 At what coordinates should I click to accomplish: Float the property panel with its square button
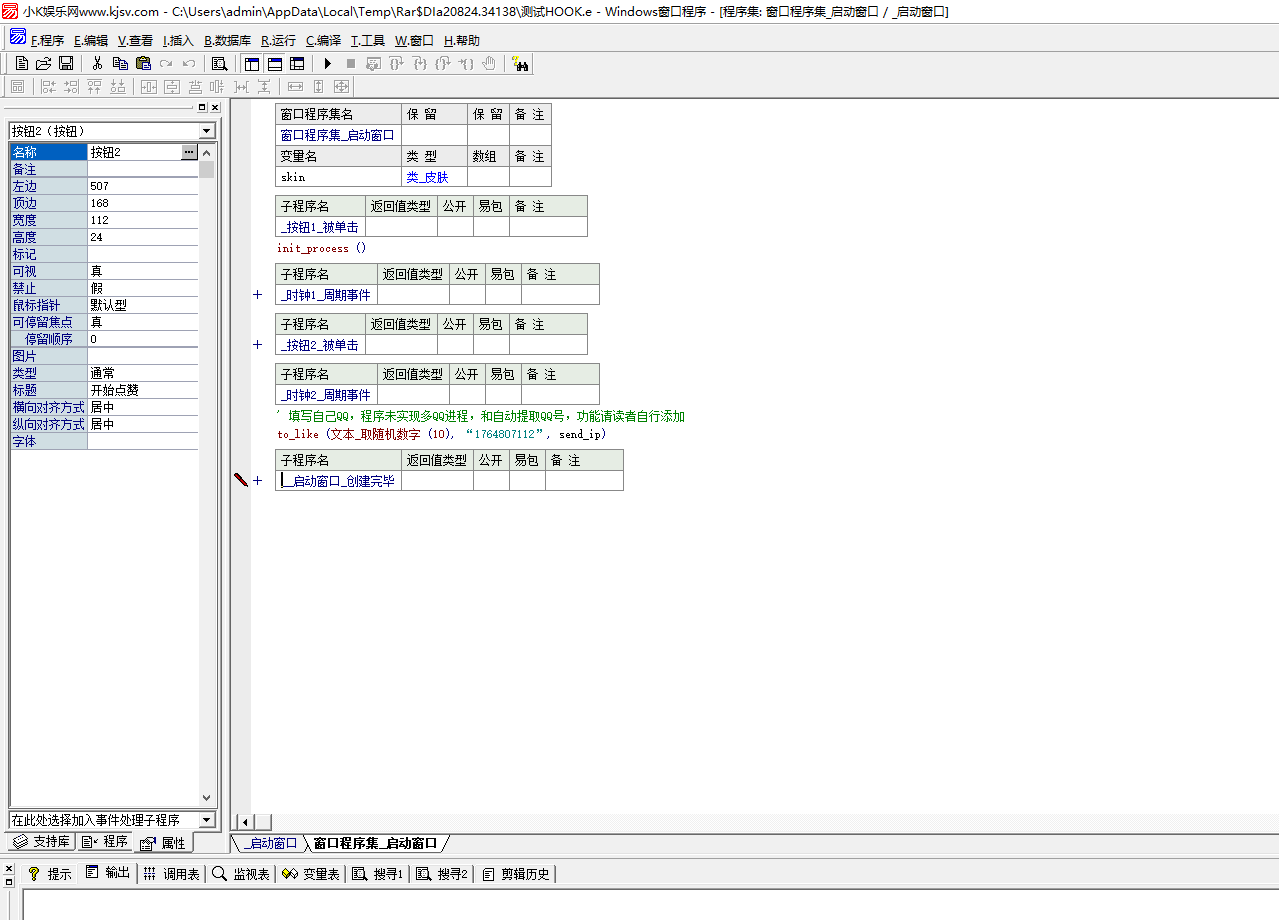202,107
